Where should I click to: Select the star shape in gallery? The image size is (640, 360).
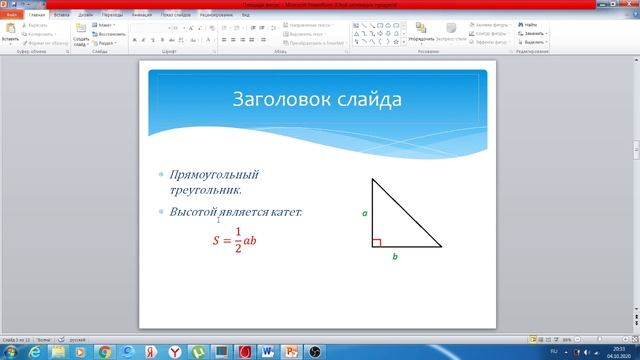(396, 42)
